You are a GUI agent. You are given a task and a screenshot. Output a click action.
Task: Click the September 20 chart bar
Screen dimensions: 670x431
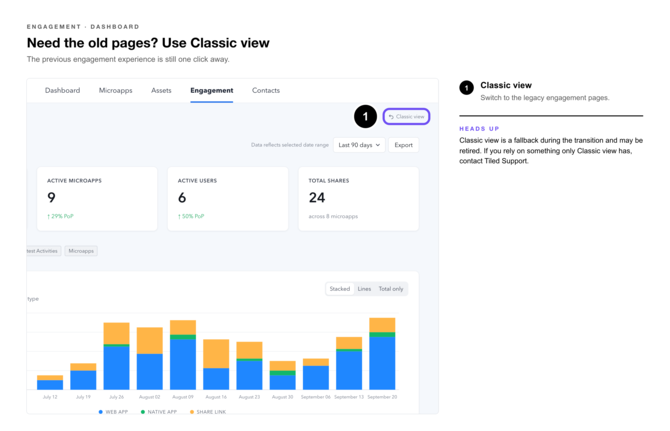(382, 354)
